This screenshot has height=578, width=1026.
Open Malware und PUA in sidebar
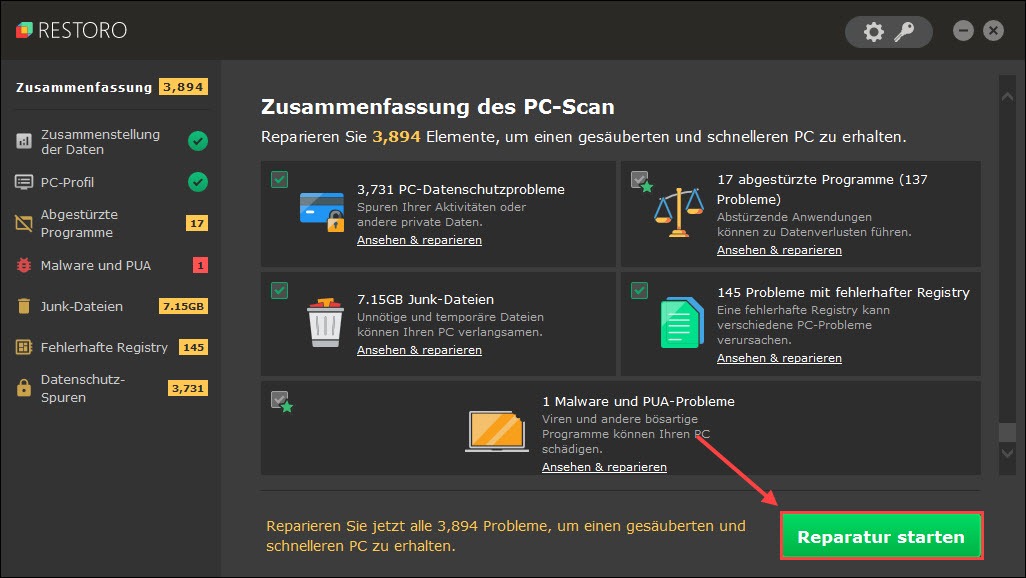(95, 265)
